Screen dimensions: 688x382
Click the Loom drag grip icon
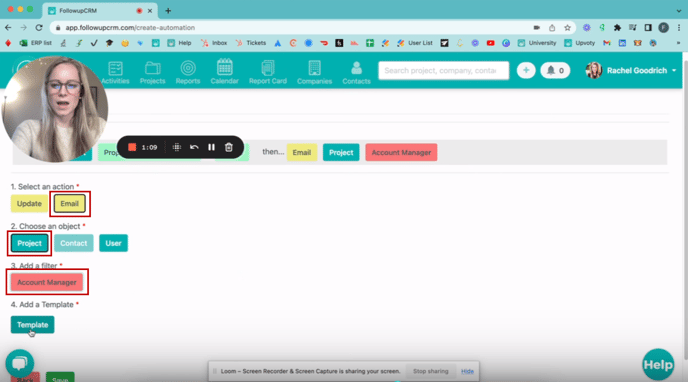coord(177,147)
